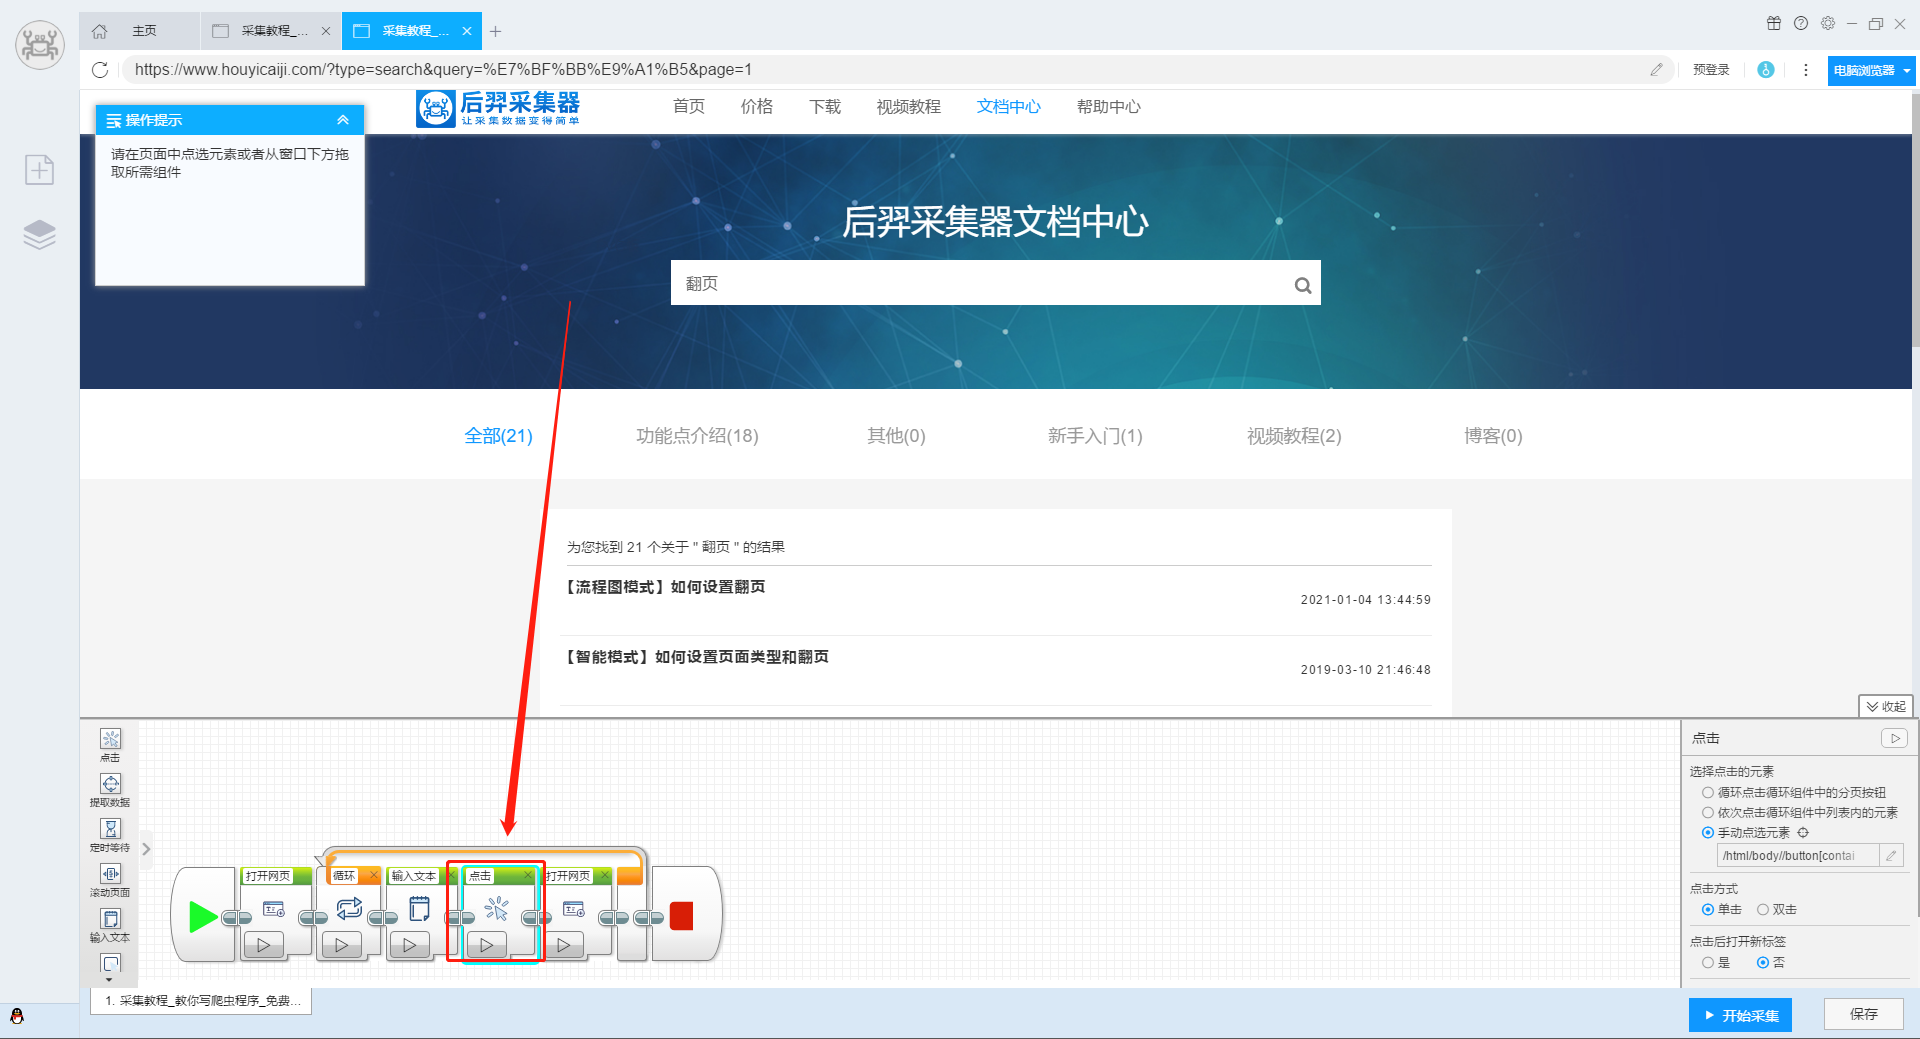Click the pencil edit icon in the address bar
The height and width of the screenshot is (1039, 1920).
pyautogui.click(x=1656, y=70)
